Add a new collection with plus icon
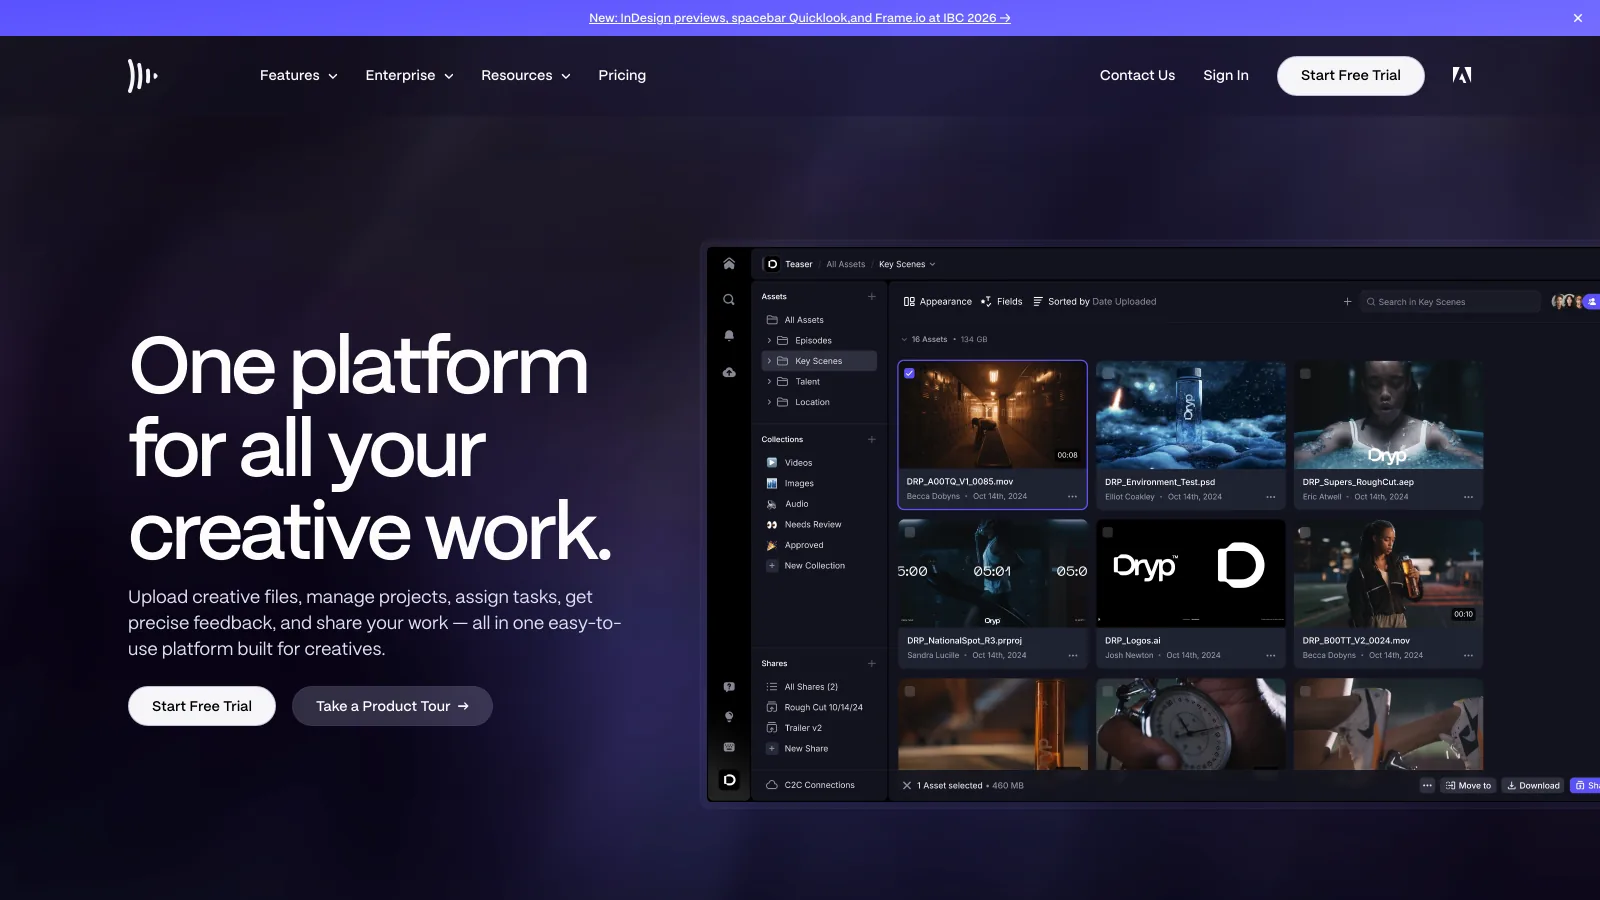The height and width of the screenshot is (900, 1600). tap(872, 440)
